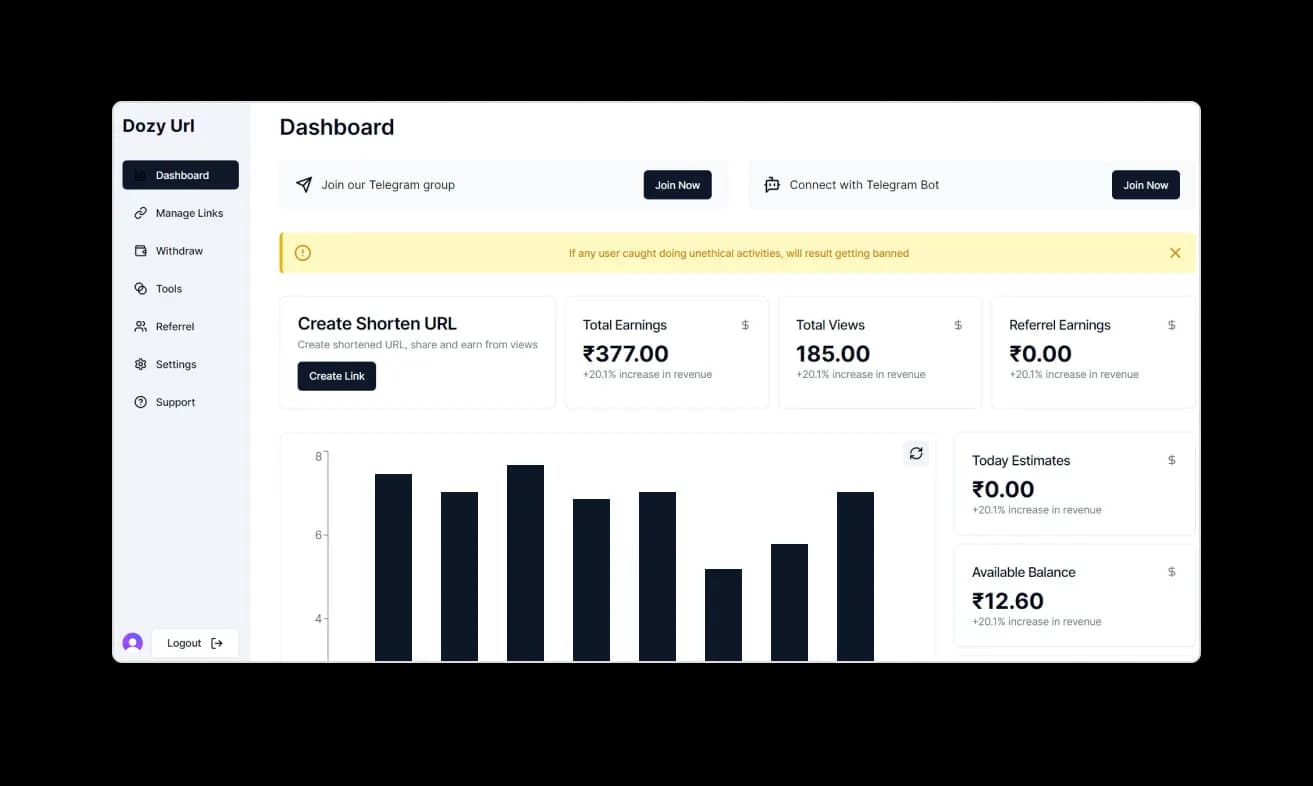This screenshot has width=1313, height=786.
Task: Click the Withdraw wallet icon
Action: click(141, 251)
